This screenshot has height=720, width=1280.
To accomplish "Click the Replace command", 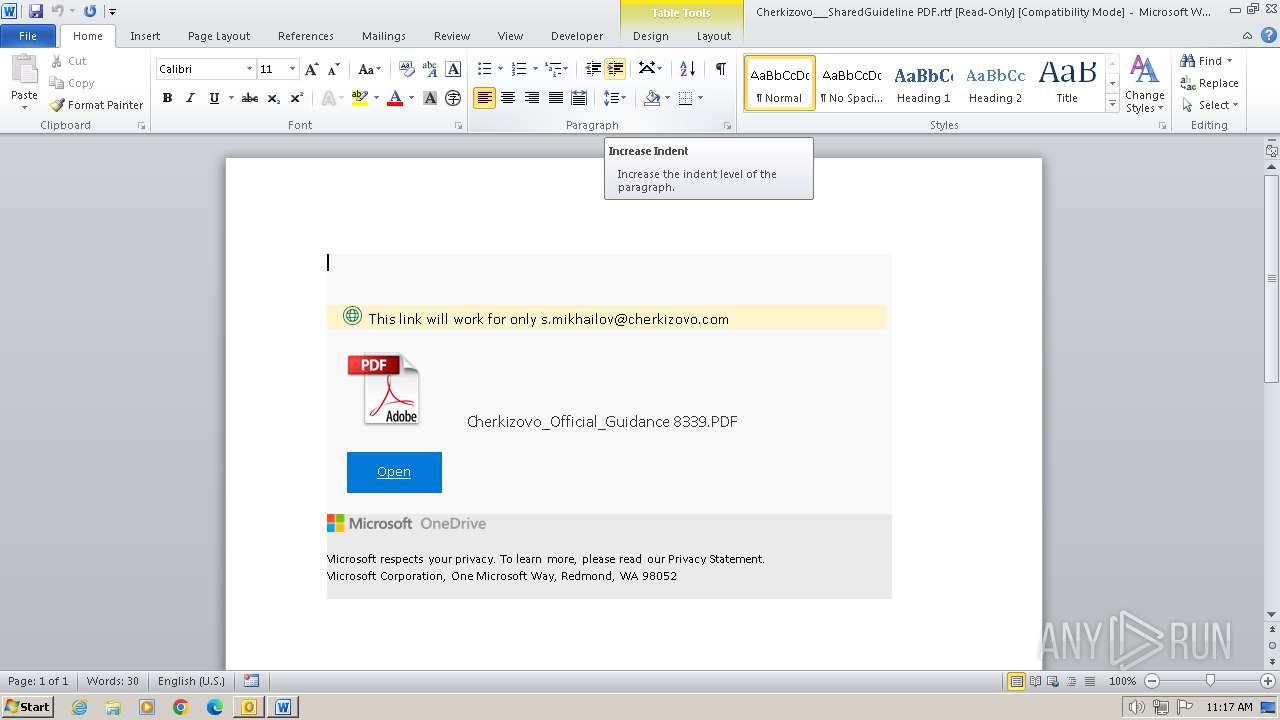I will pyautogui.click(x=1209, y=83).
